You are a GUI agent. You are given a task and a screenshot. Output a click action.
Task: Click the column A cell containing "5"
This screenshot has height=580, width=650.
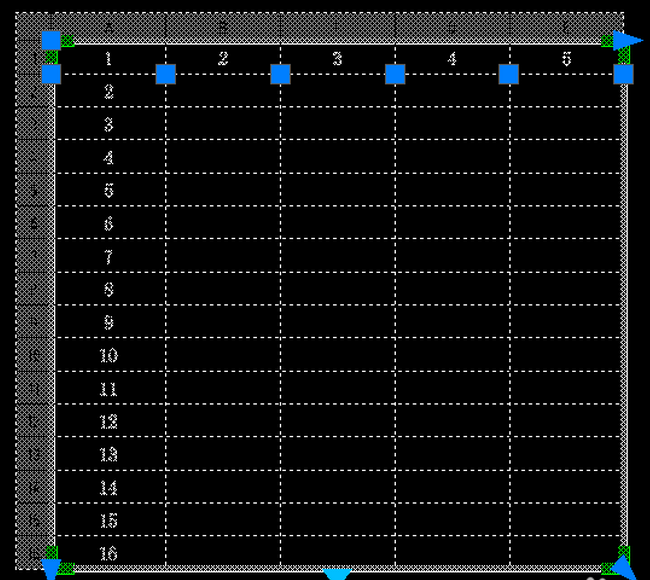[x=110, y=189]
